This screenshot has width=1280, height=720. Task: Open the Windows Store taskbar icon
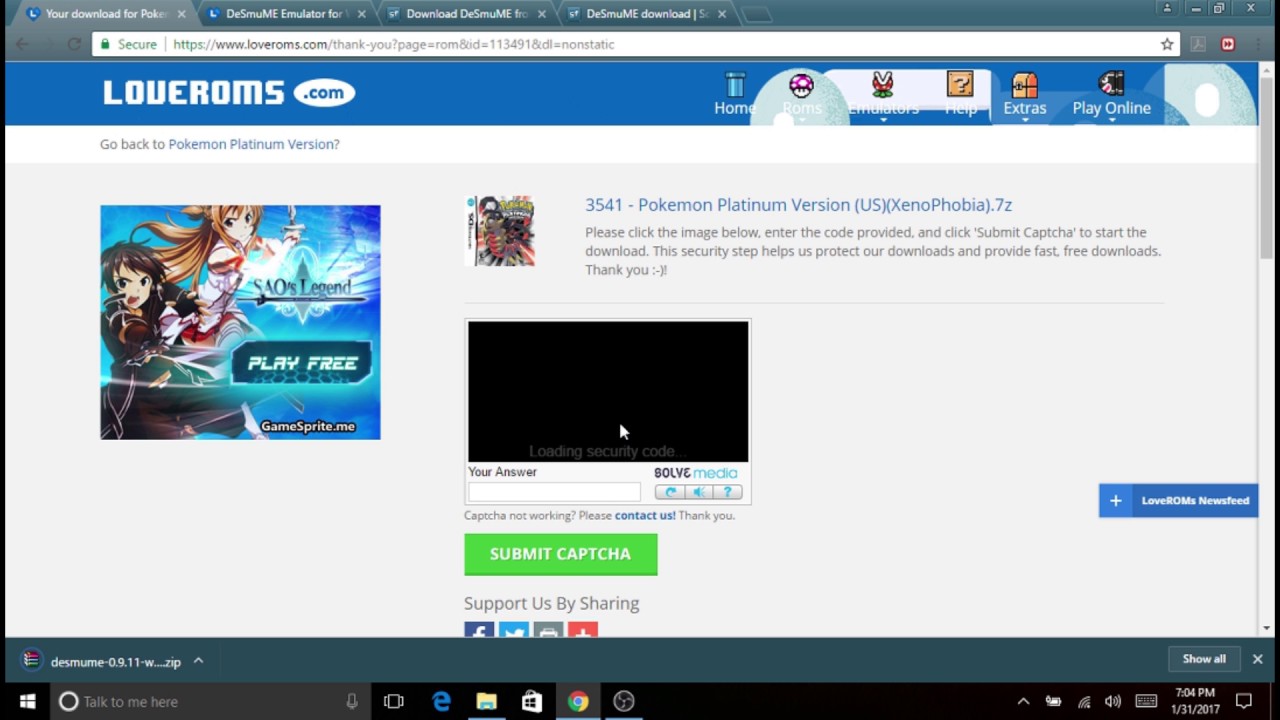[x=532, y=701]
